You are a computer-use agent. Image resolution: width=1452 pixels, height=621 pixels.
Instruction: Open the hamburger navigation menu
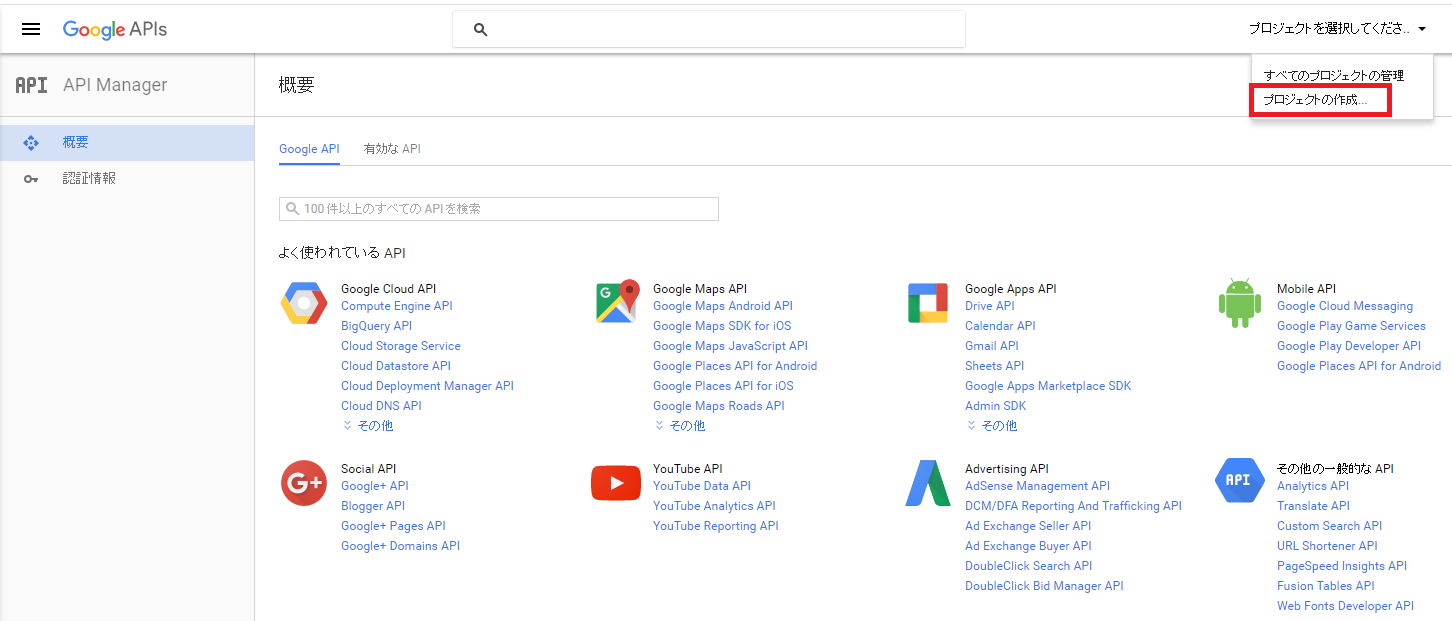point(31,29)
